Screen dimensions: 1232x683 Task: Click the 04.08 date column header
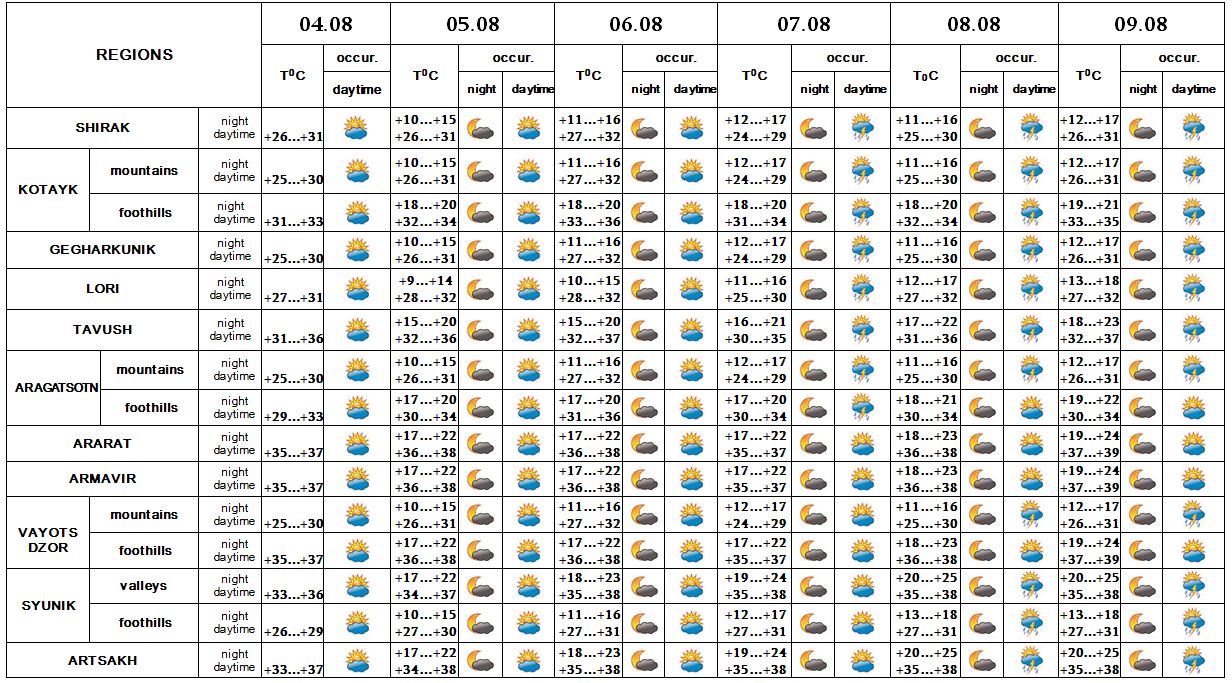tap(326, 24)
